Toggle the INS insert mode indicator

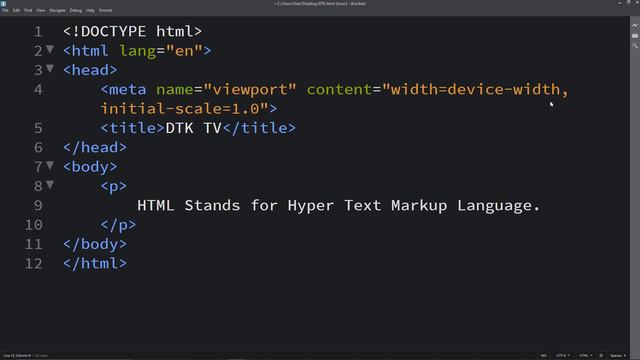click(x=543, y=356)
